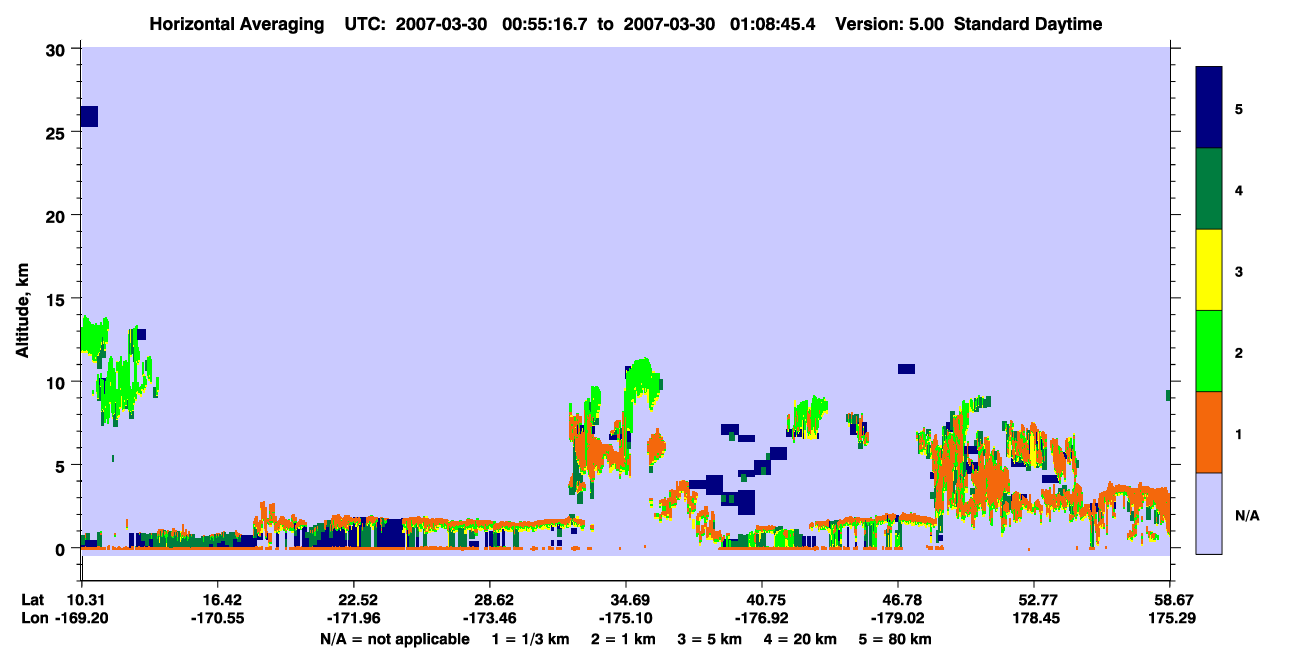
Task: Click longitude value -169.20
Action: 82,619
